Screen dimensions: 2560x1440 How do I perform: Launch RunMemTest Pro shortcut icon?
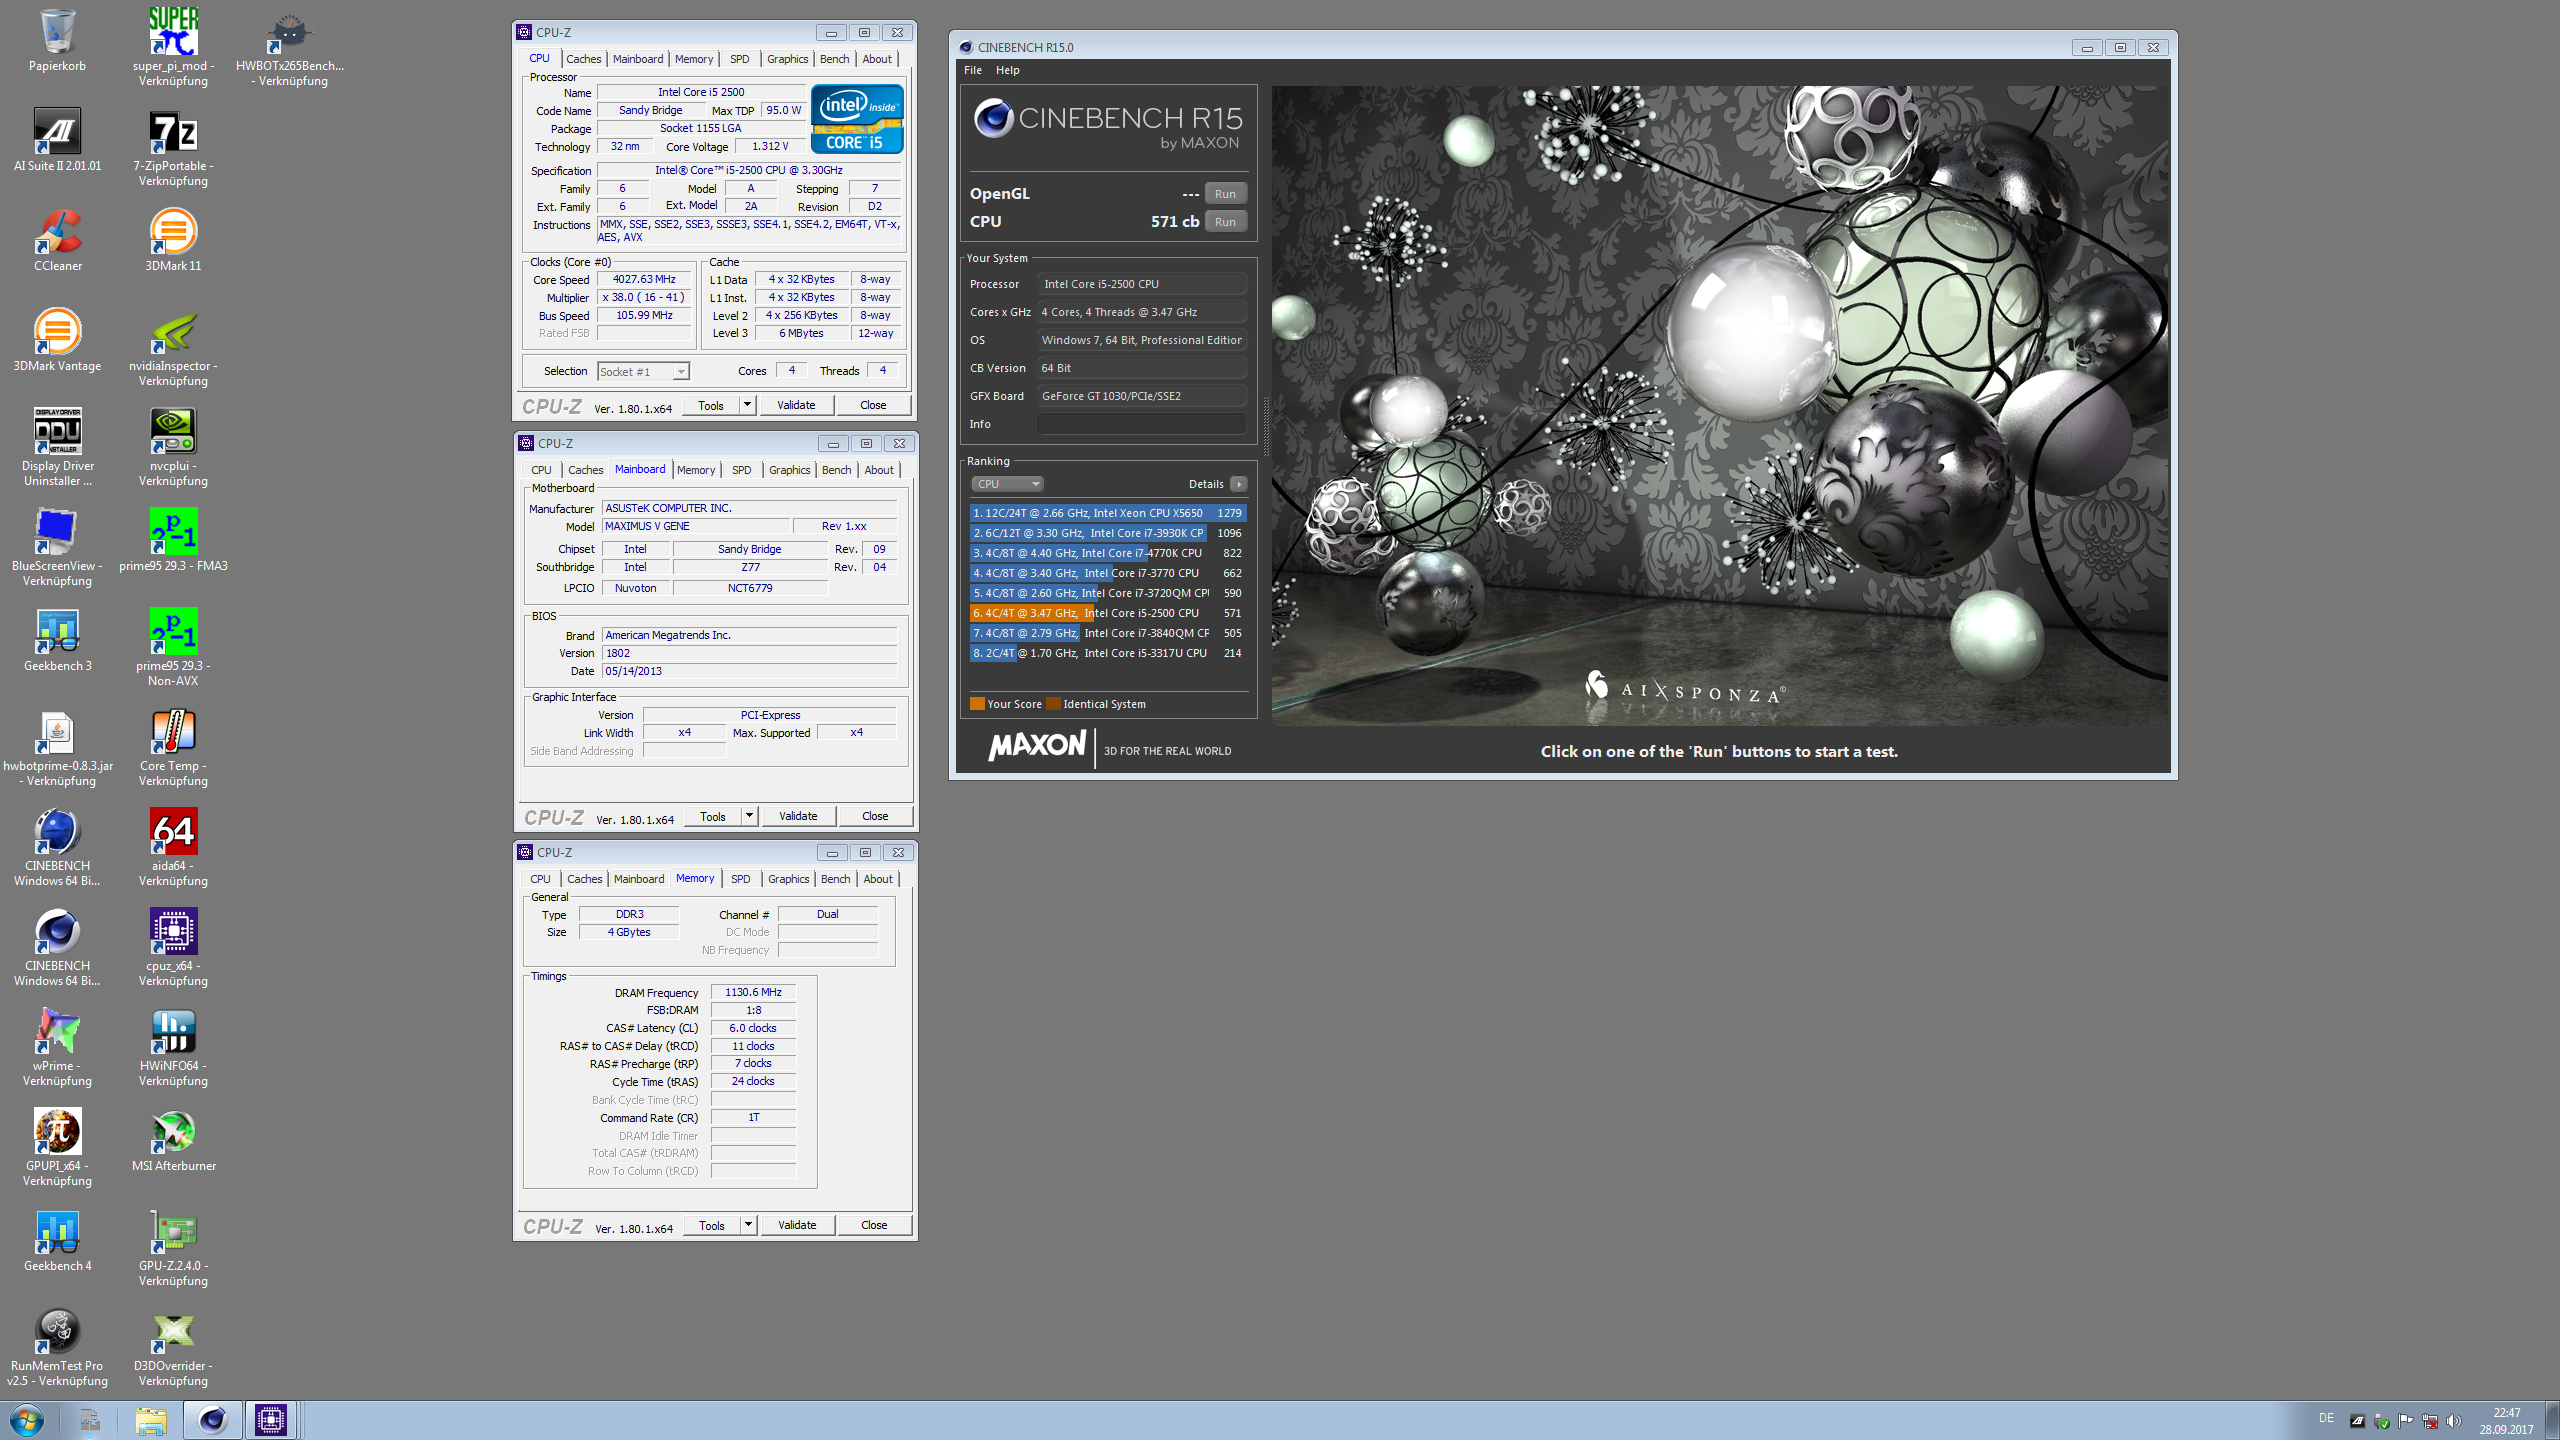(57, 1347)
